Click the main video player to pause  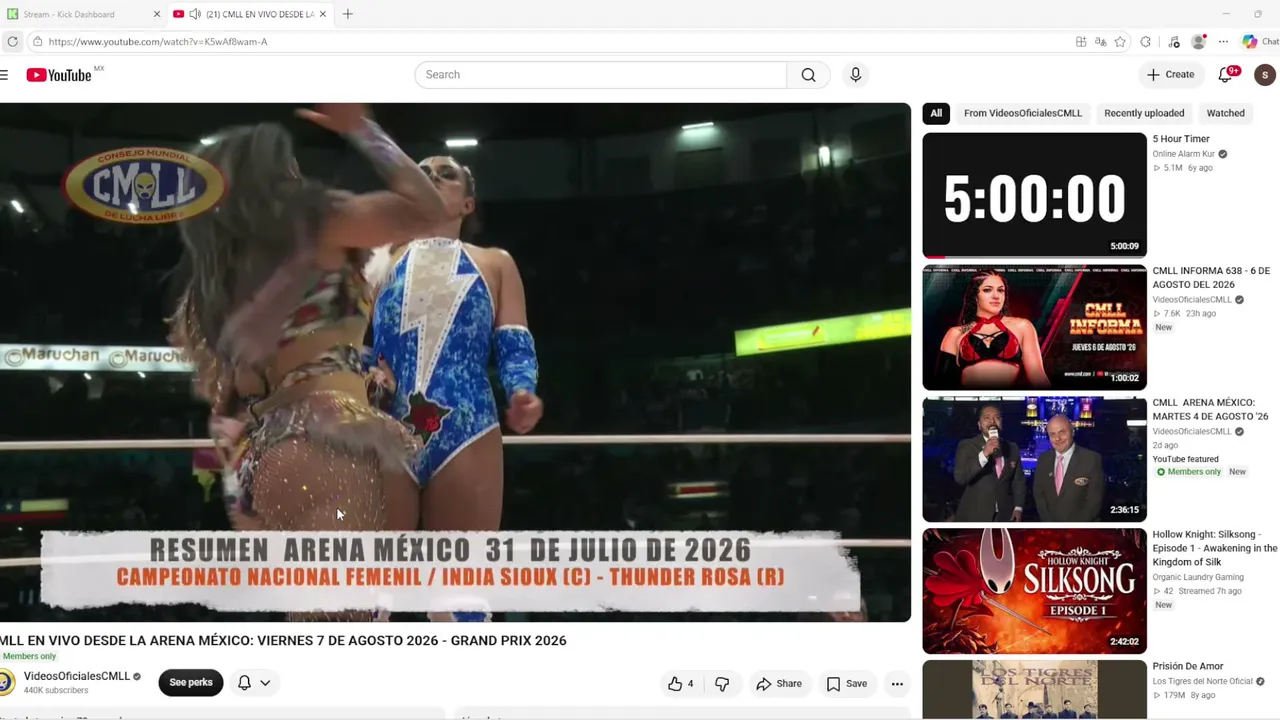[x=455, y=362]
